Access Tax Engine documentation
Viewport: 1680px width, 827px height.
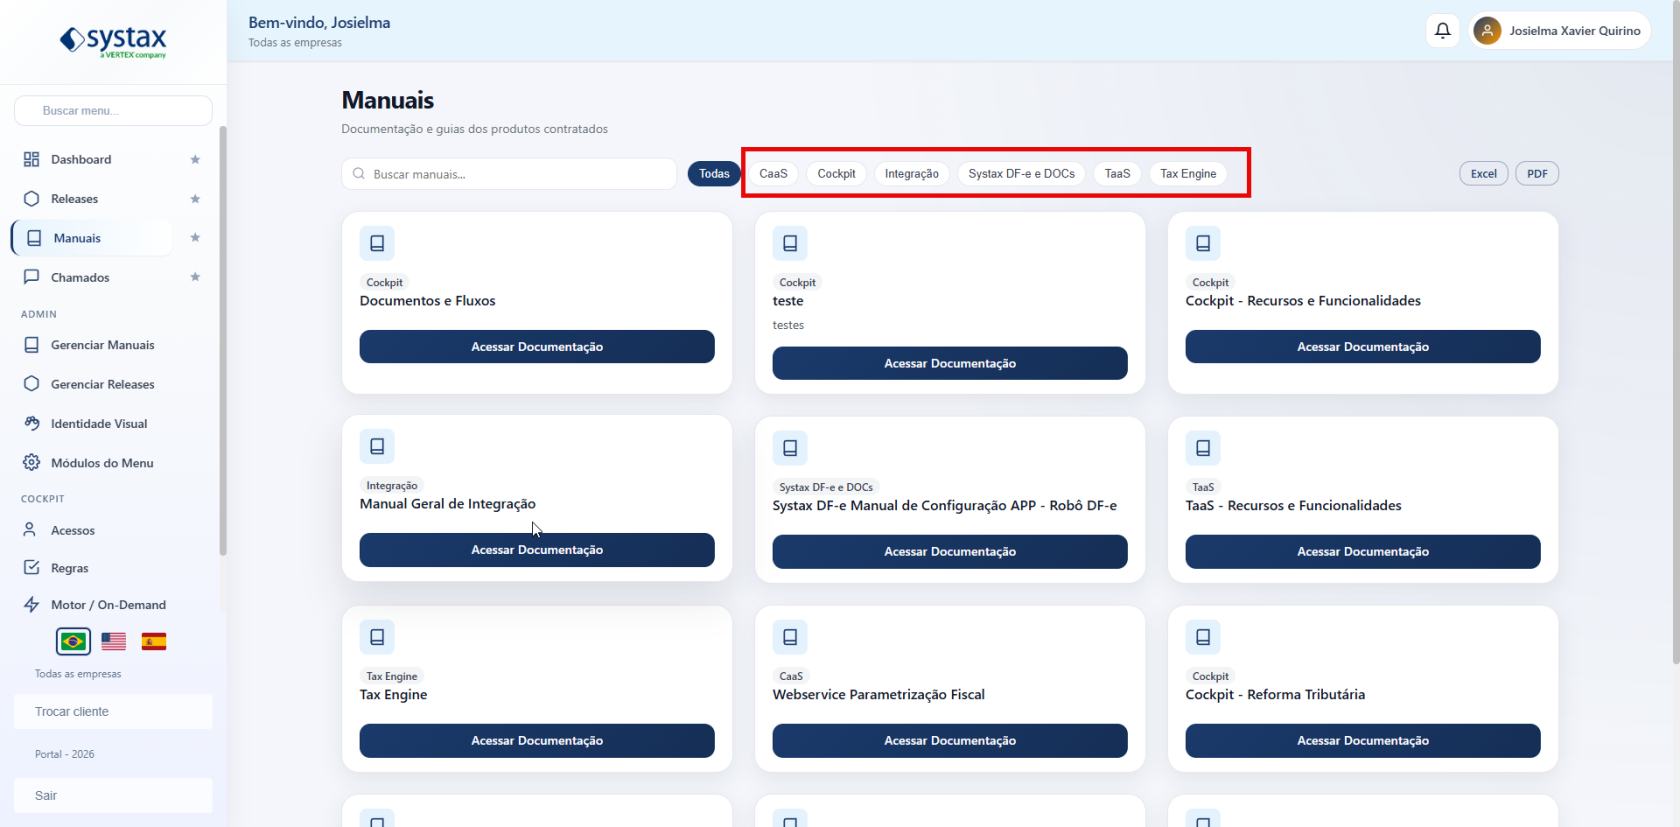[537, 741]
